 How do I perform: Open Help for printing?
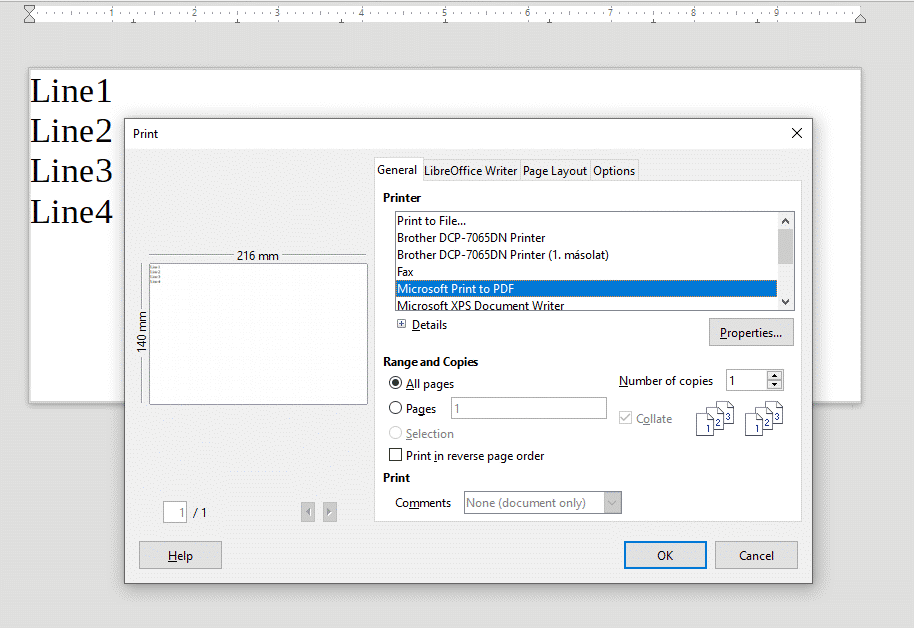180,555
